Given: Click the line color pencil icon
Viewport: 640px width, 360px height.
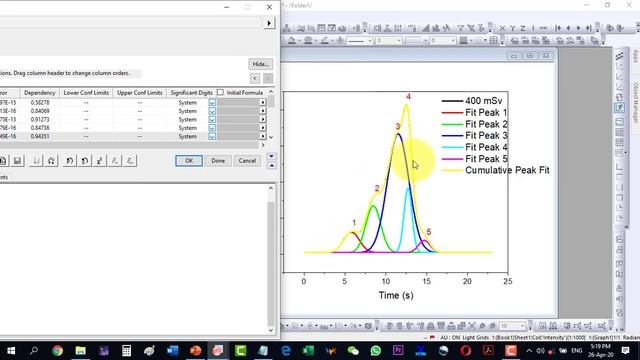Looking at the screenshot, I should (325, 41).
